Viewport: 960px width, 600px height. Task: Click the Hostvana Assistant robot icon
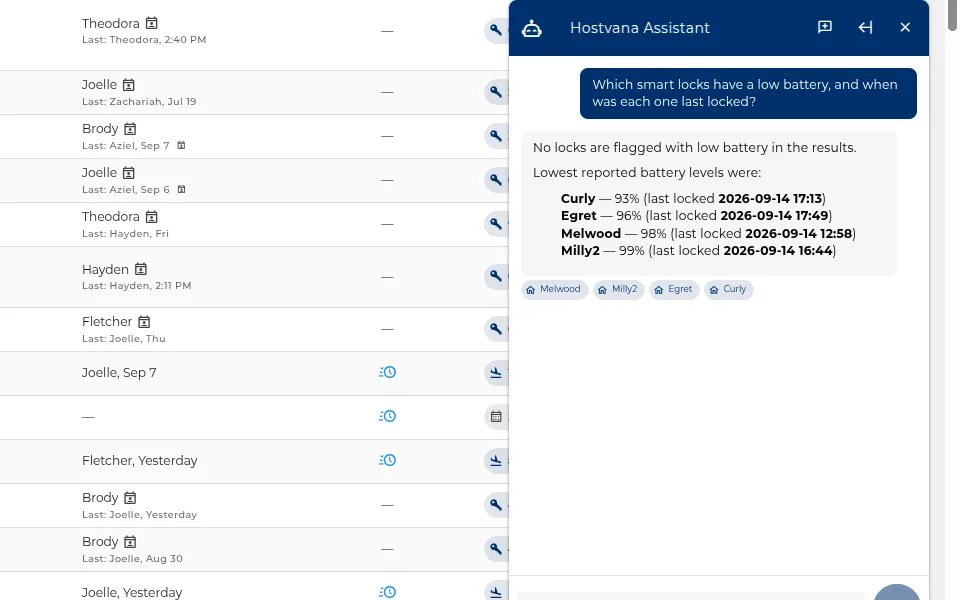point(531,28)
